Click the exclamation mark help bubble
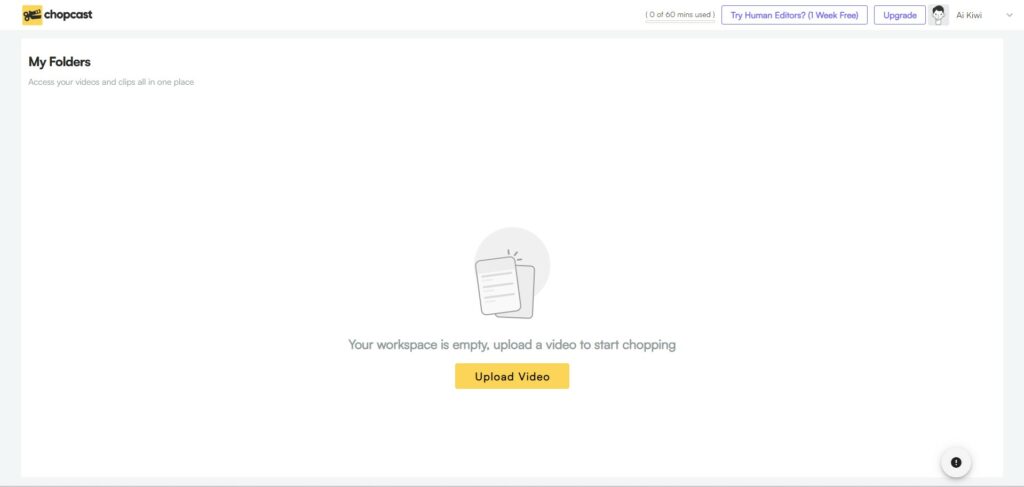This screenshot has width=1024, height=487. tap(956, 462)
